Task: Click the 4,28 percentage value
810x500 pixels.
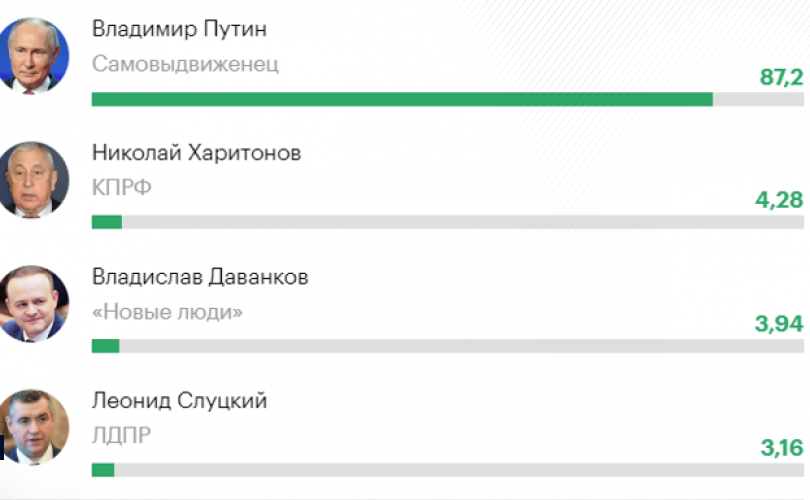Action: coord(779,200)
